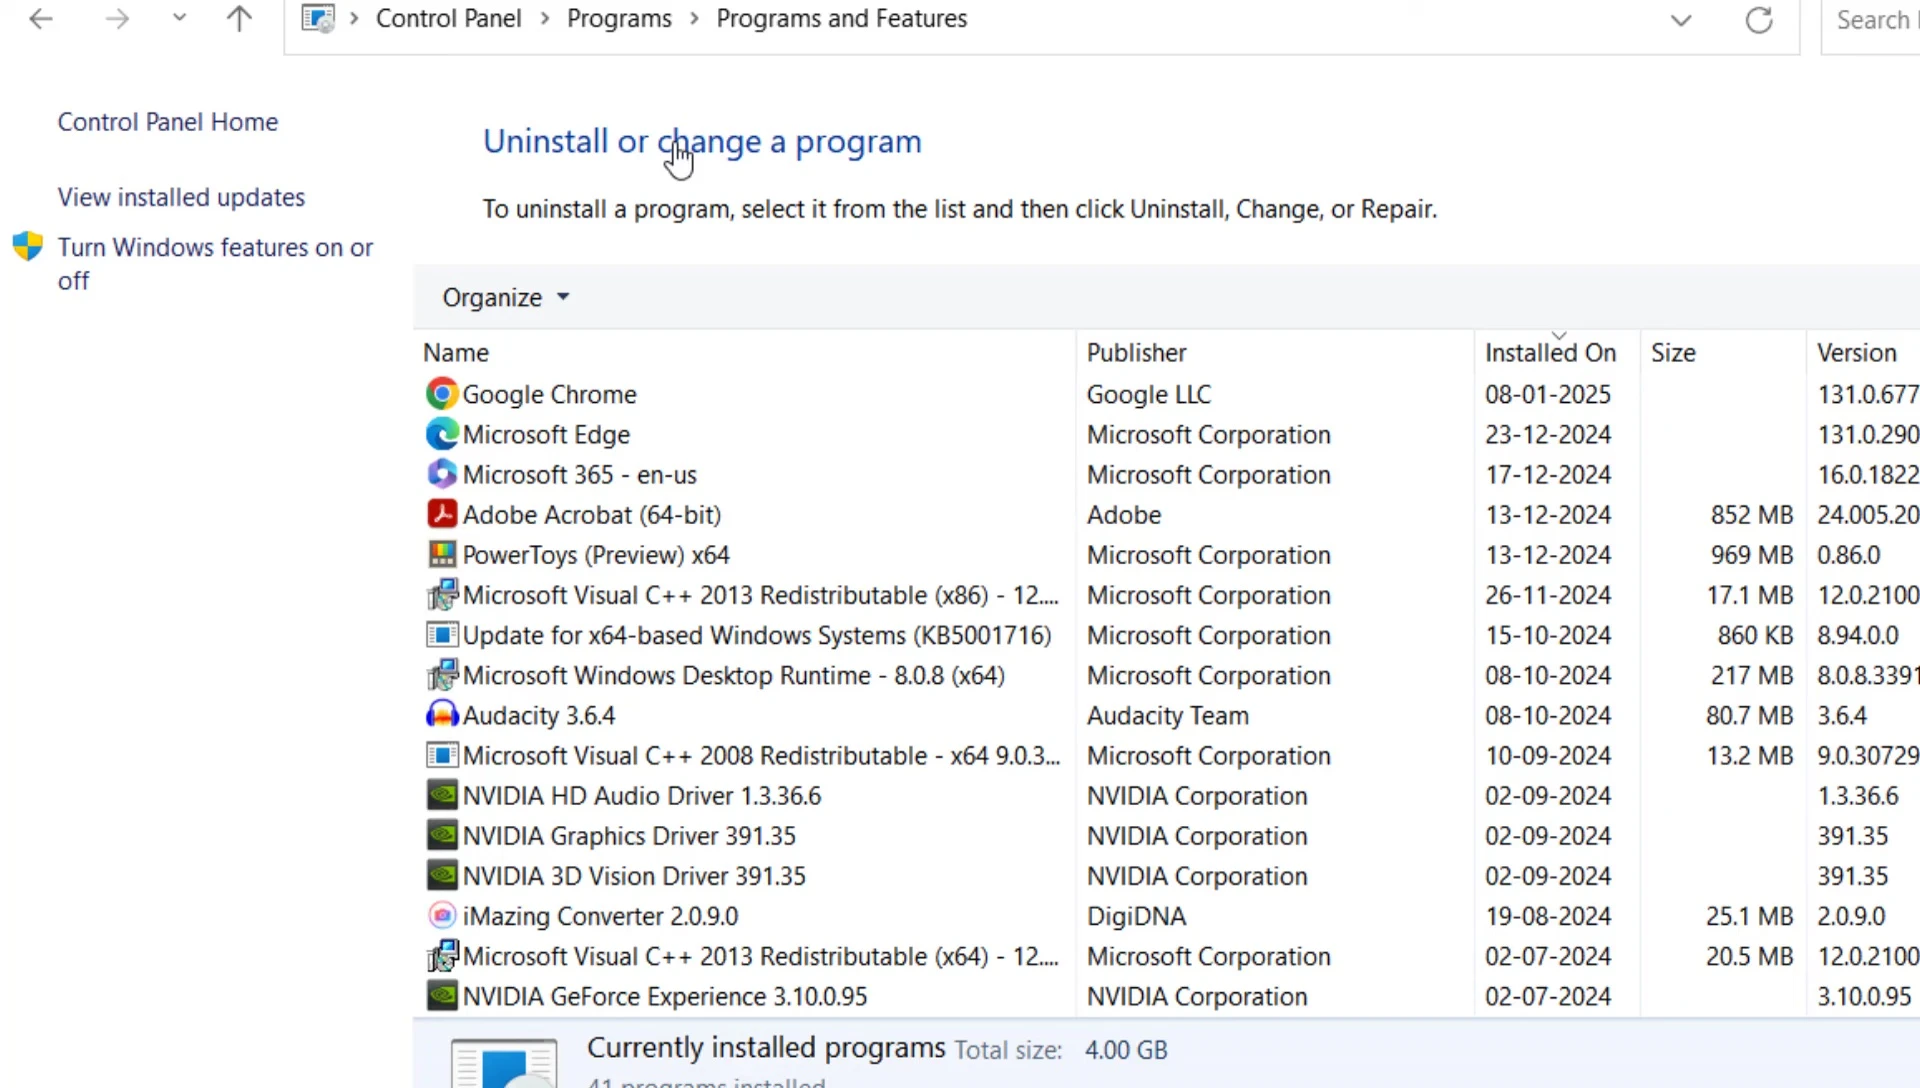Image resolution: width=1920 pixels, height=1088 pixels.
Task: Click the Audacity headphones icon
Action: [x=442, y=715]
